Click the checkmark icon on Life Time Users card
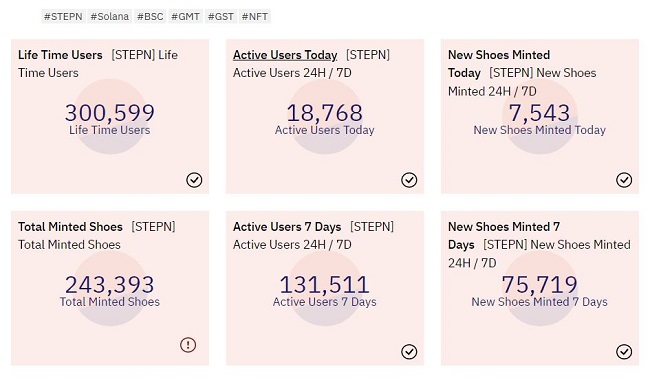 194,180
